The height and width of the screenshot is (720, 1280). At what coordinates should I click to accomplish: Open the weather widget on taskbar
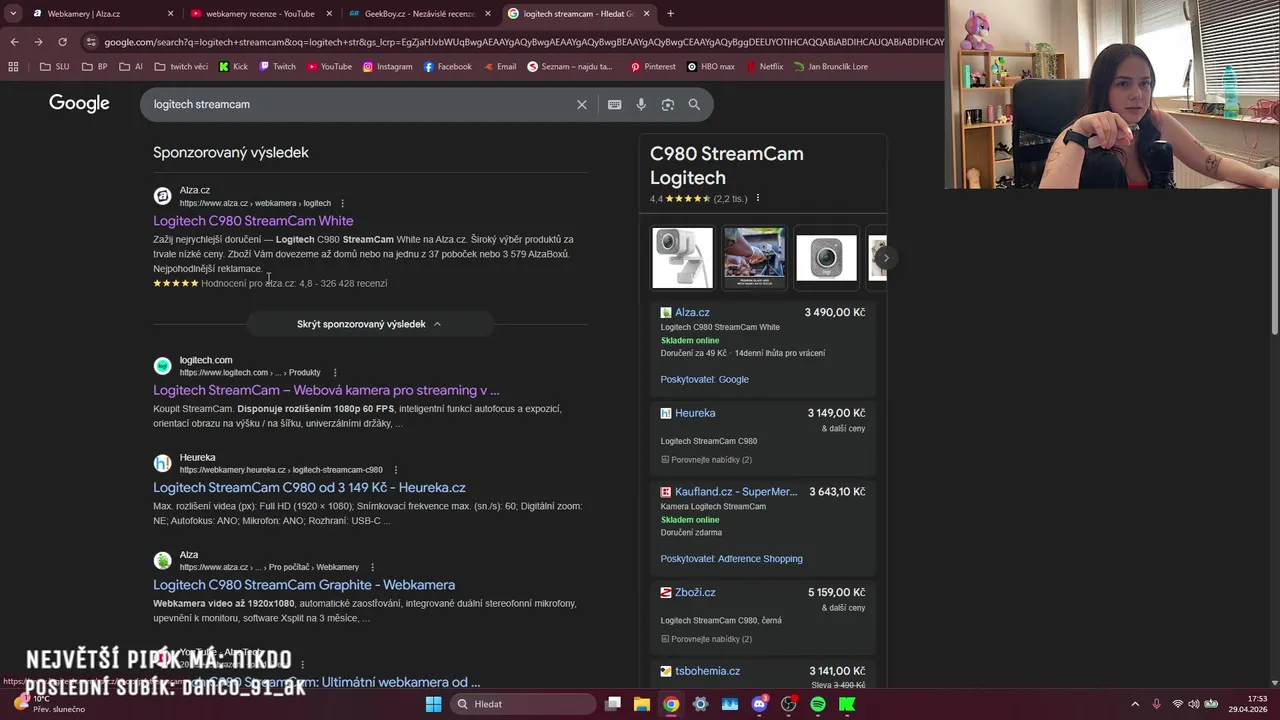50,704
